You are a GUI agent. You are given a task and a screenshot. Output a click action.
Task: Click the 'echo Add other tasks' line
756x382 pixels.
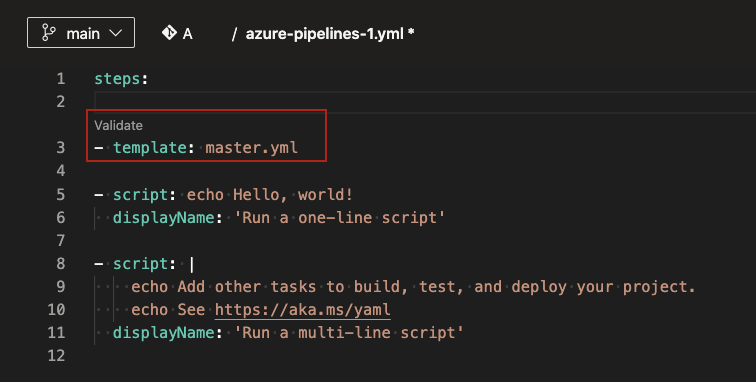pyautogui.click(x=414, y=287)
